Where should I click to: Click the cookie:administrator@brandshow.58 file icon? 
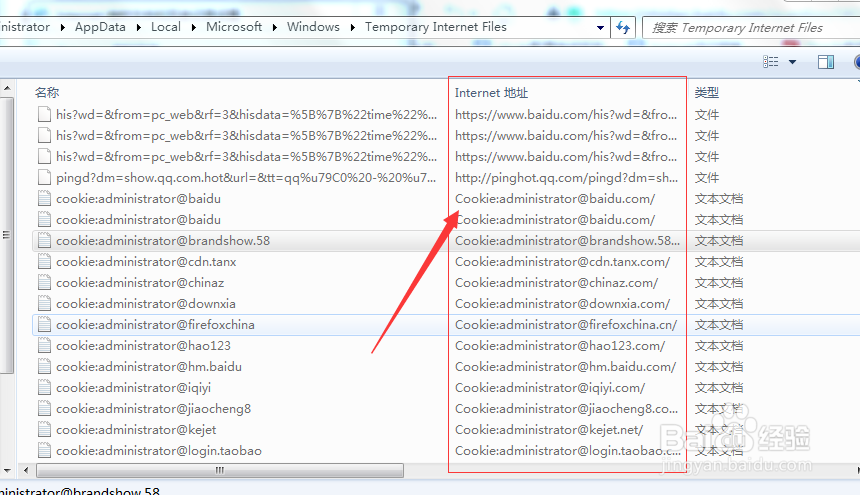pyautogui.click(x=44, y=241)
